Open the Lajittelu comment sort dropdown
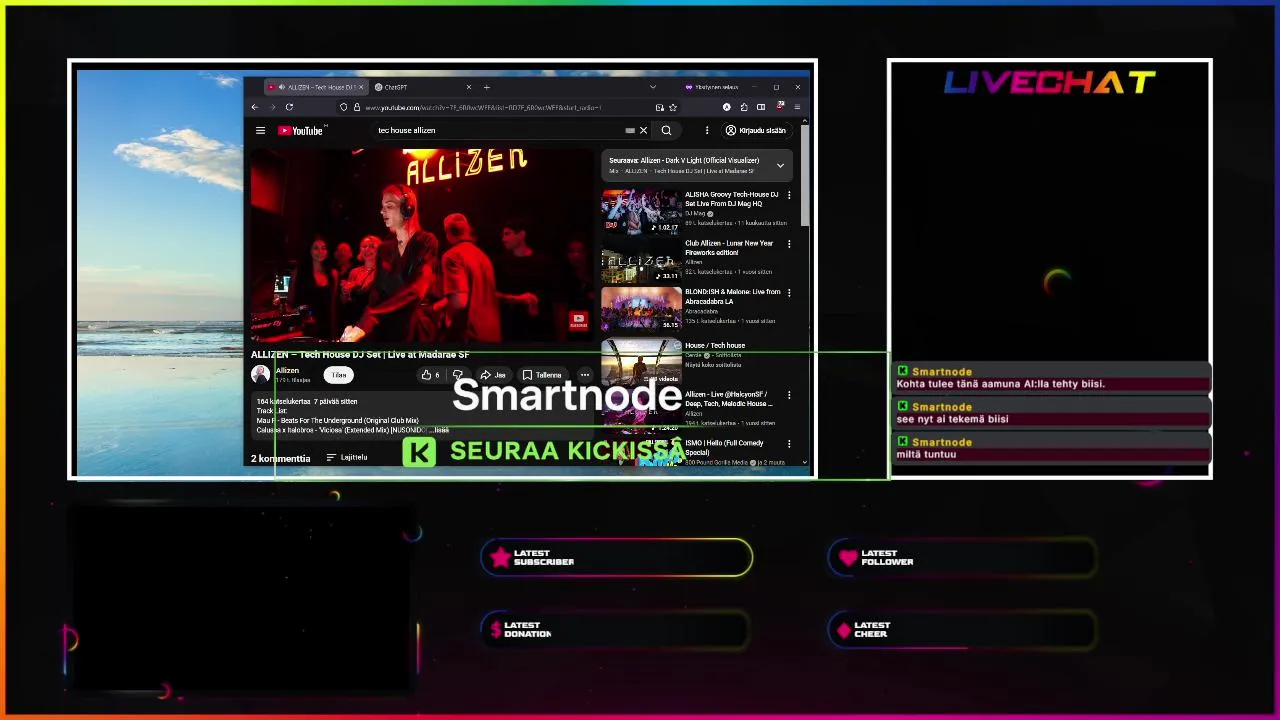1280x720 pixels. click(347, 457)
